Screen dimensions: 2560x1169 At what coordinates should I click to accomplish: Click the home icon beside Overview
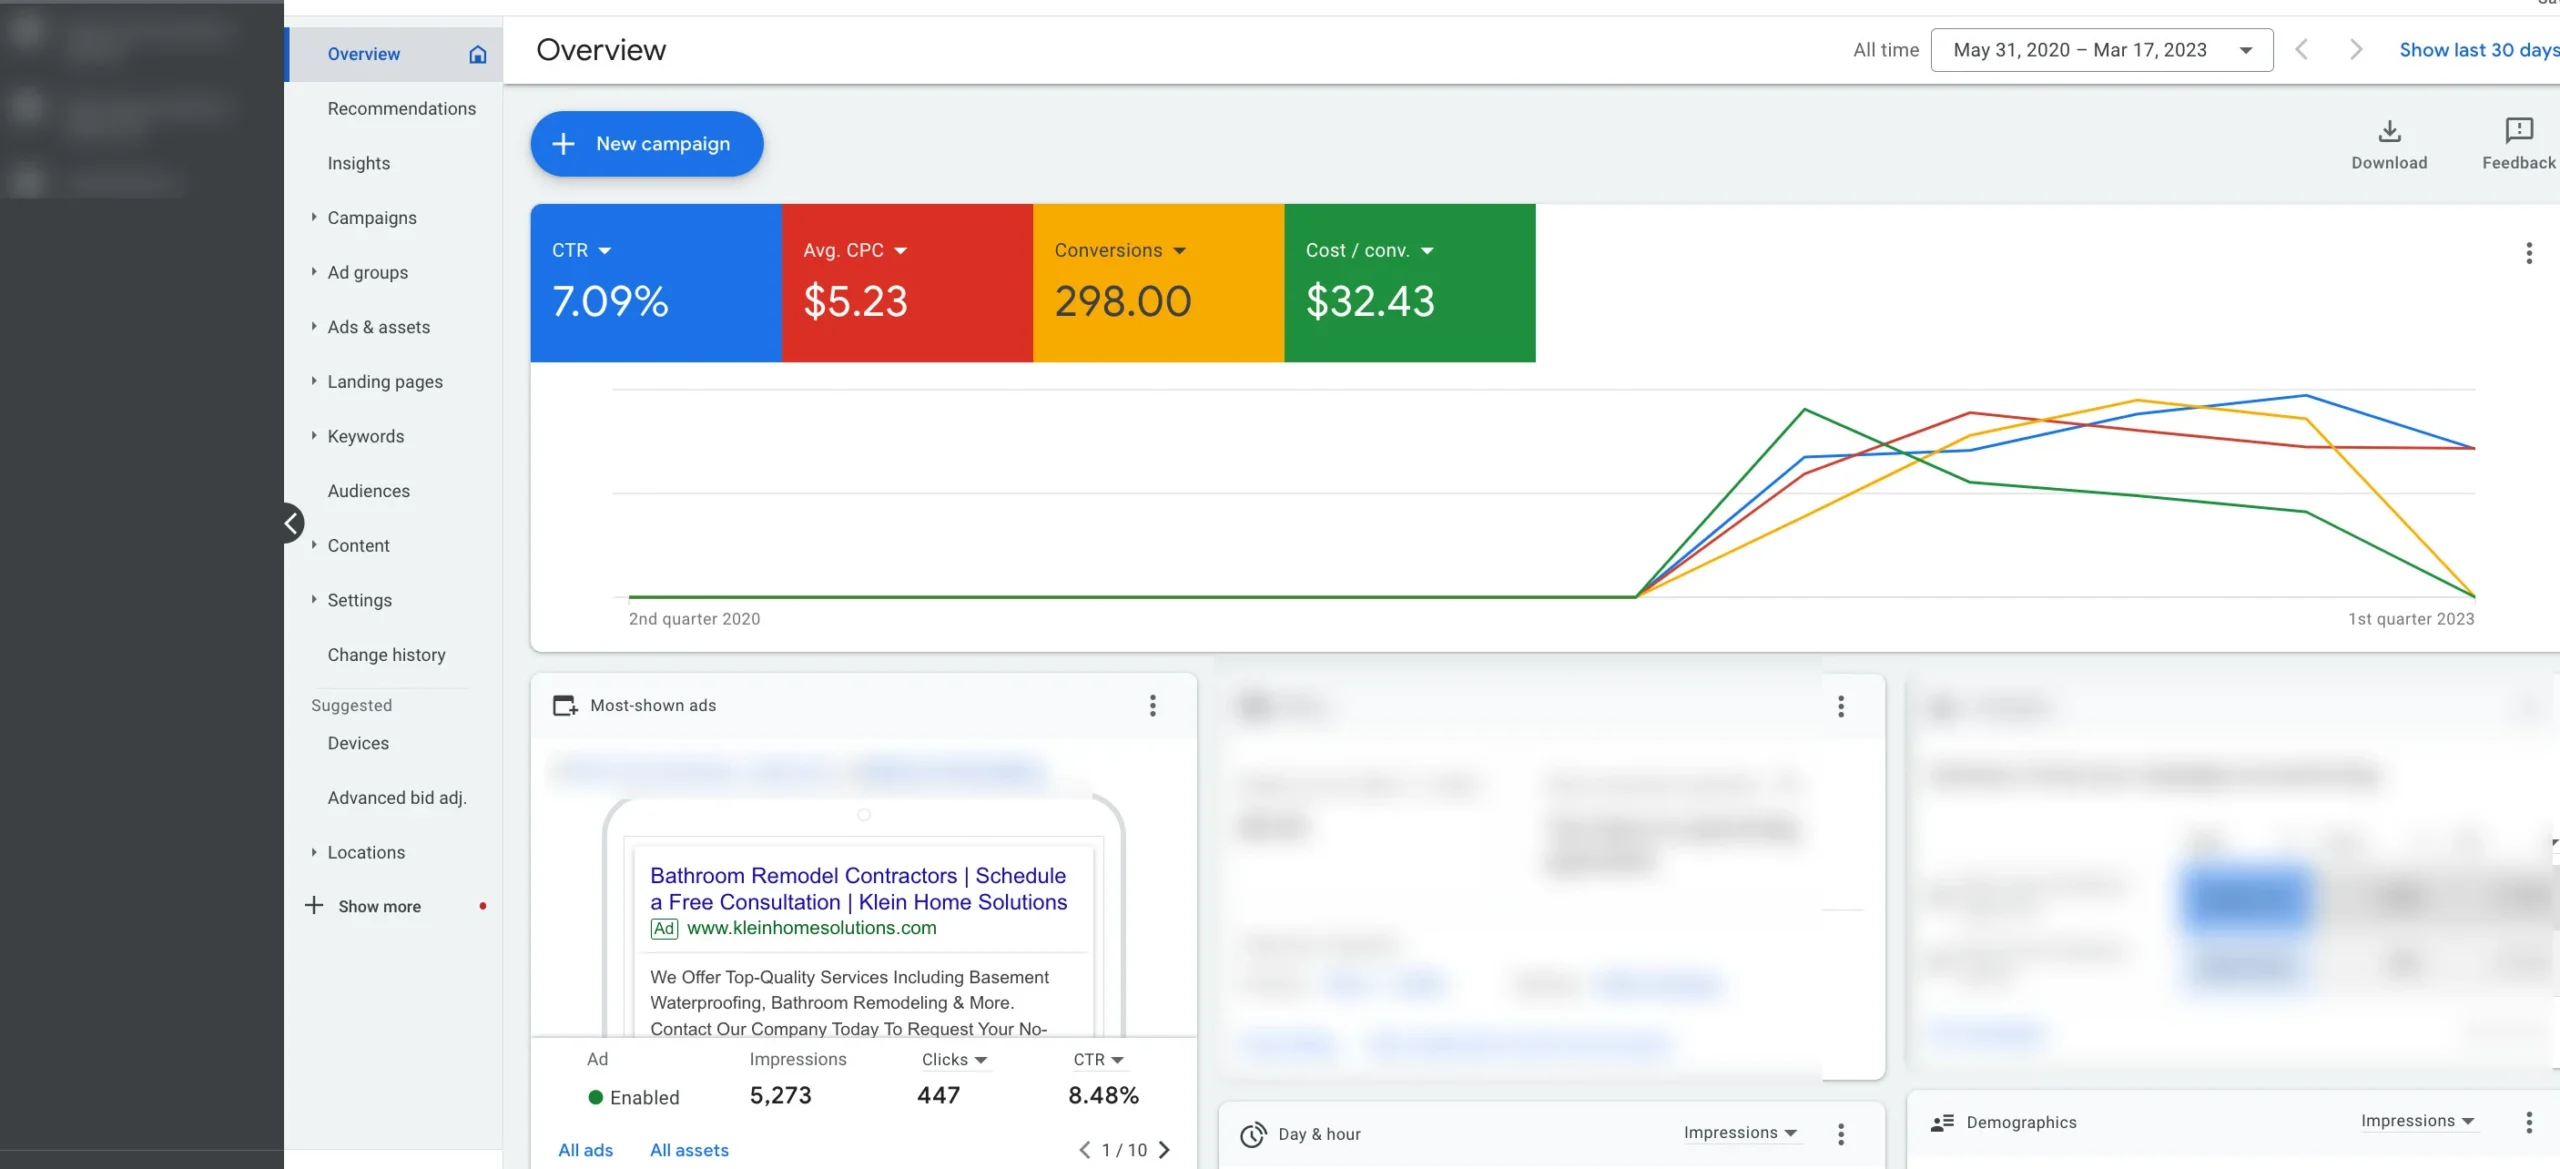[478, 54]
